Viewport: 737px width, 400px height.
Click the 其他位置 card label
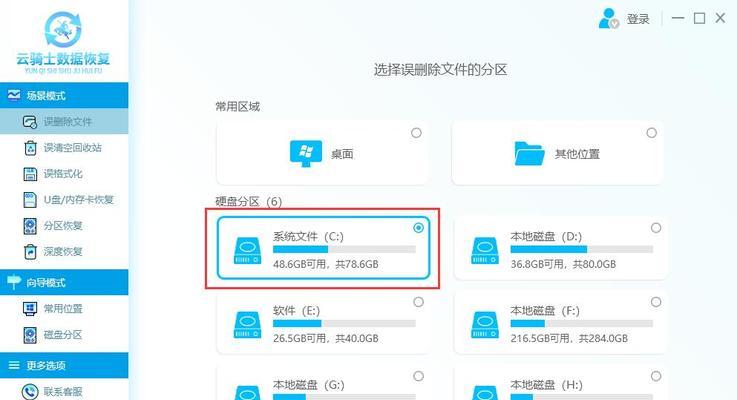click(x=577, y=154)
